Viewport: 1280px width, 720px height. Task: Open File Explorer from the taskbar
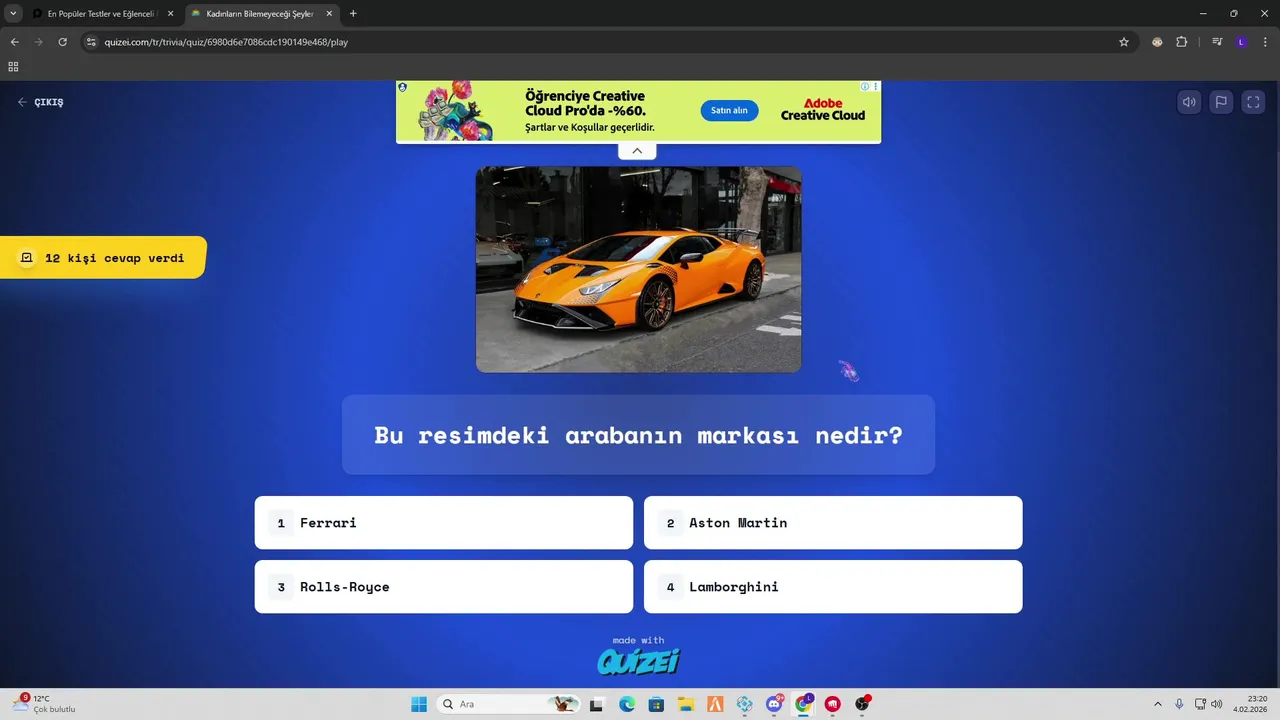[686, 704]
